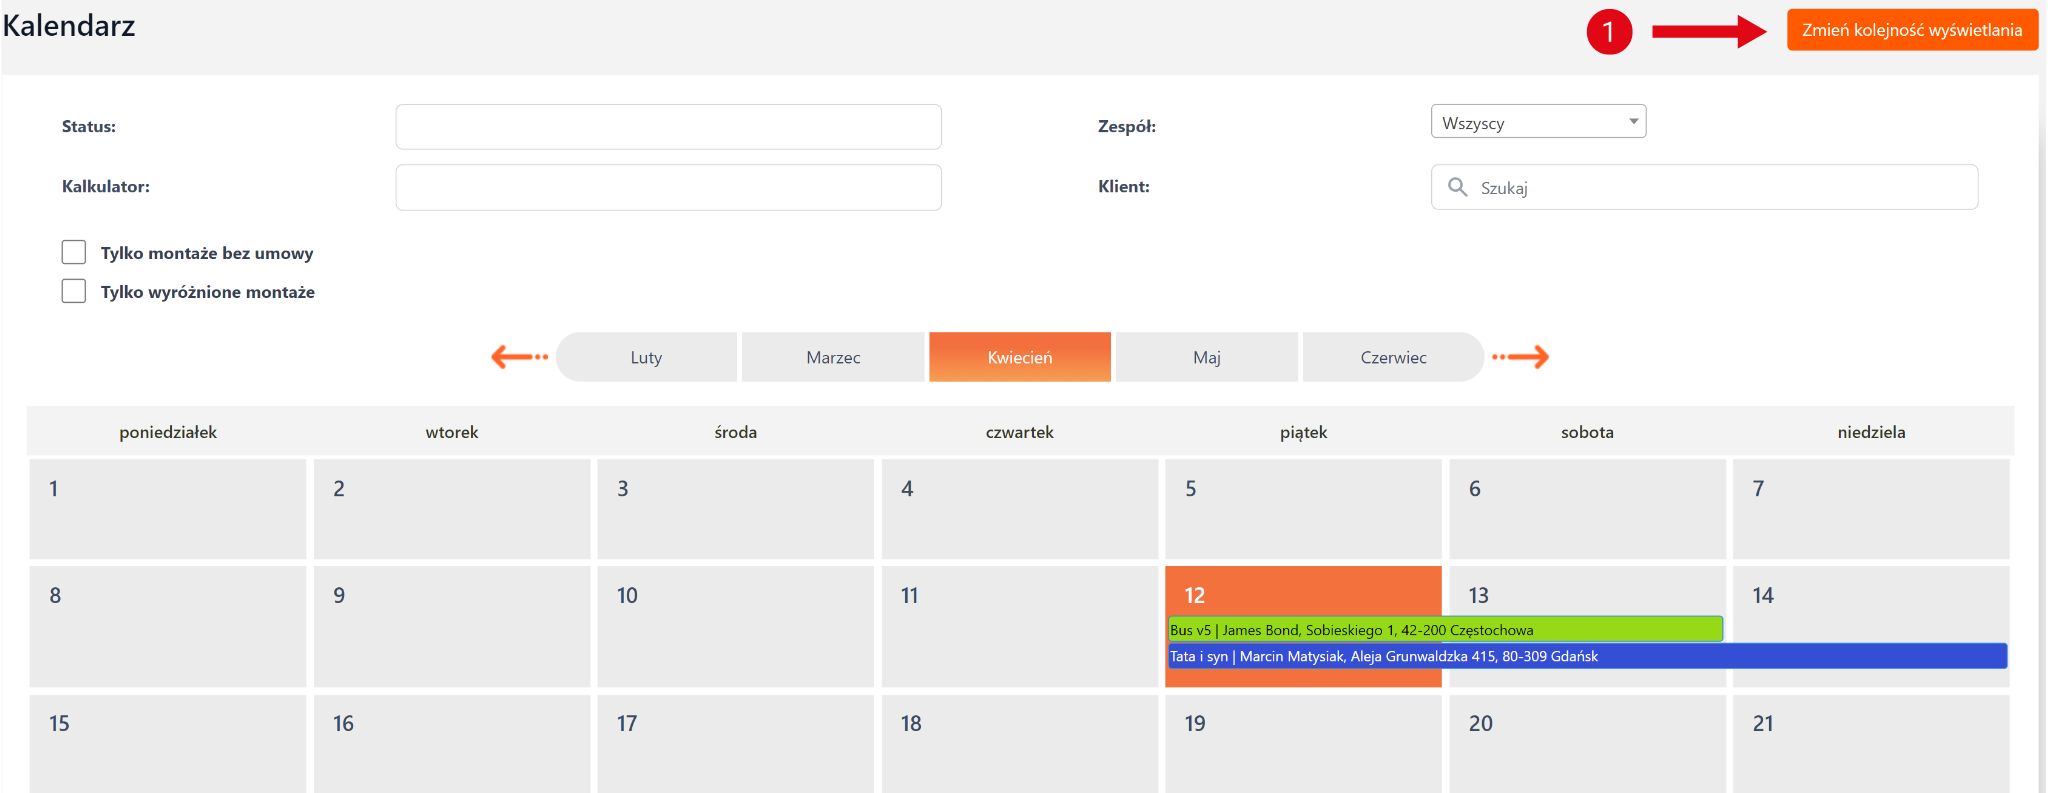Switch to the Marzec month tab
Screen dimensions: 2048x793
click(x=833, y=357)
